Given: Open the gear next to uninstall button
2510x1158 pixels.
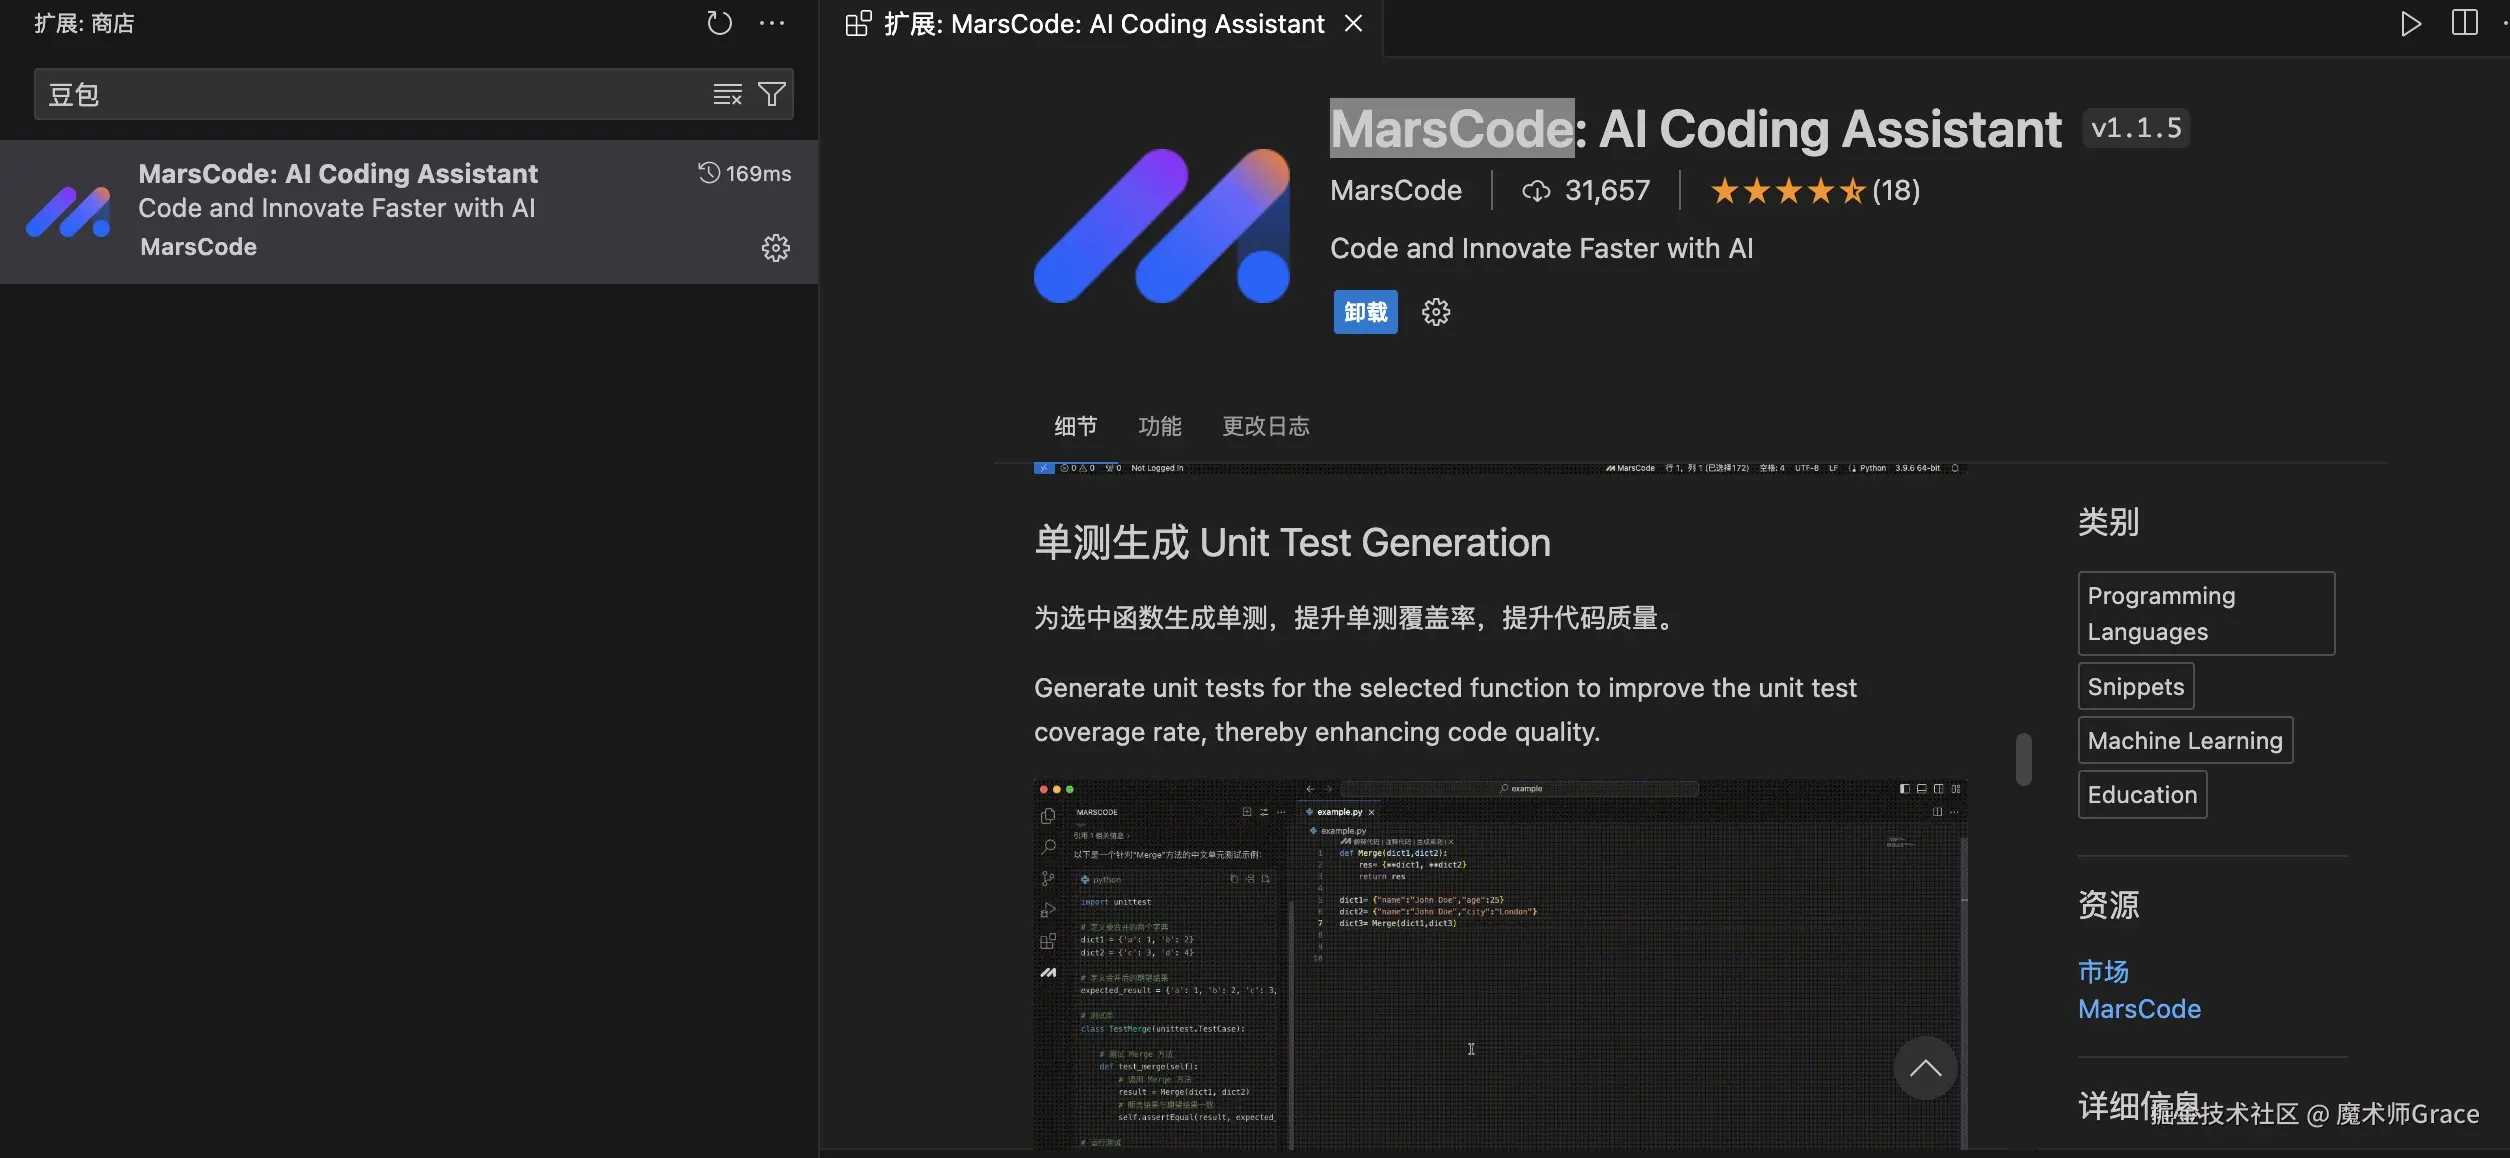Looking at the screenshot, I should 1436,312.
